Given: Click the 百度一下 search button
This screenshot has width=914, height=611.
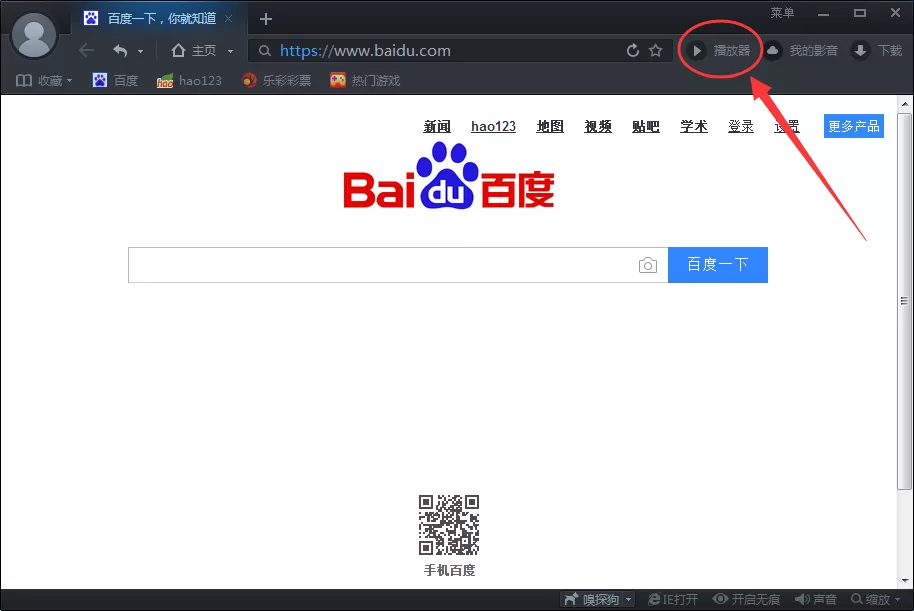Looking at the screenshot, I should 718,265.
